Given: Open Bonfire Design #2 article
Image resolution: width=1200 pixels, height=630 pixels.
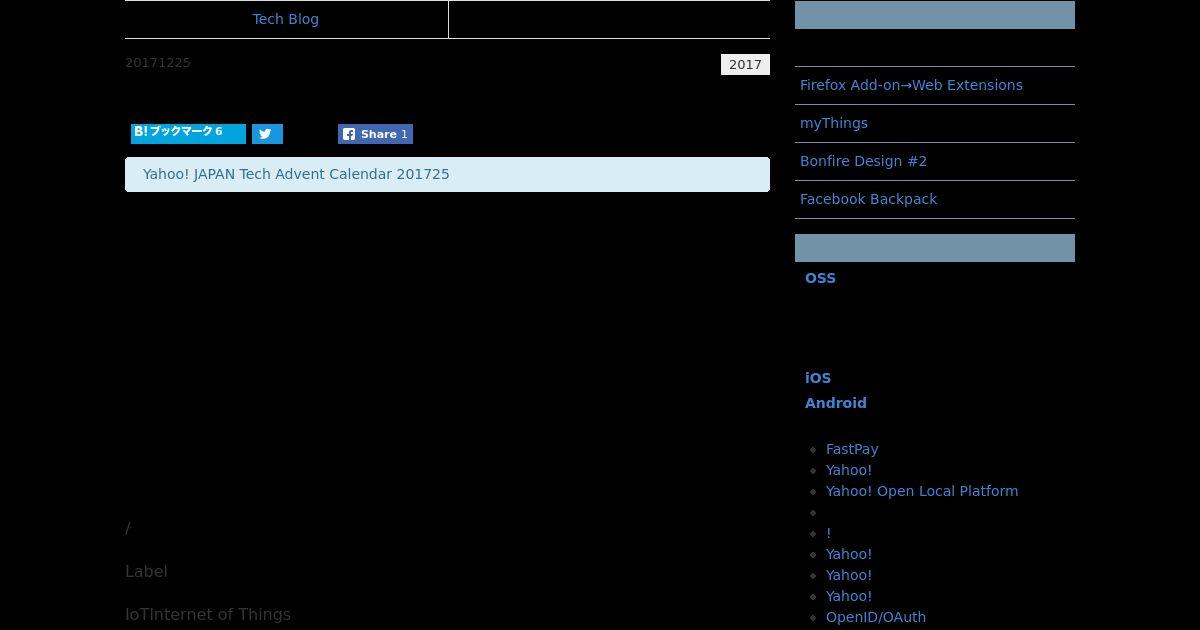Looking at the screenshot, I should coord(863,161).
